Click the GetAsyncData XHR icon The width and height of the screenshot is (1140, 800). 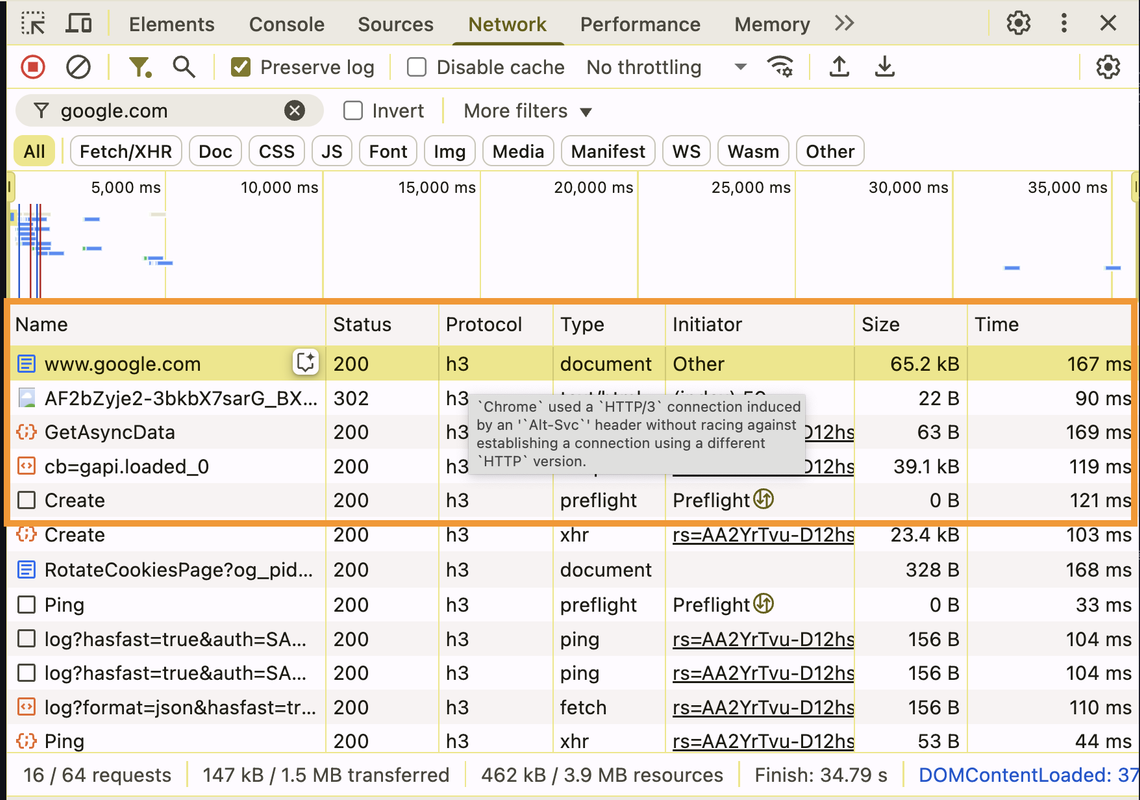(x=26, y=432)
